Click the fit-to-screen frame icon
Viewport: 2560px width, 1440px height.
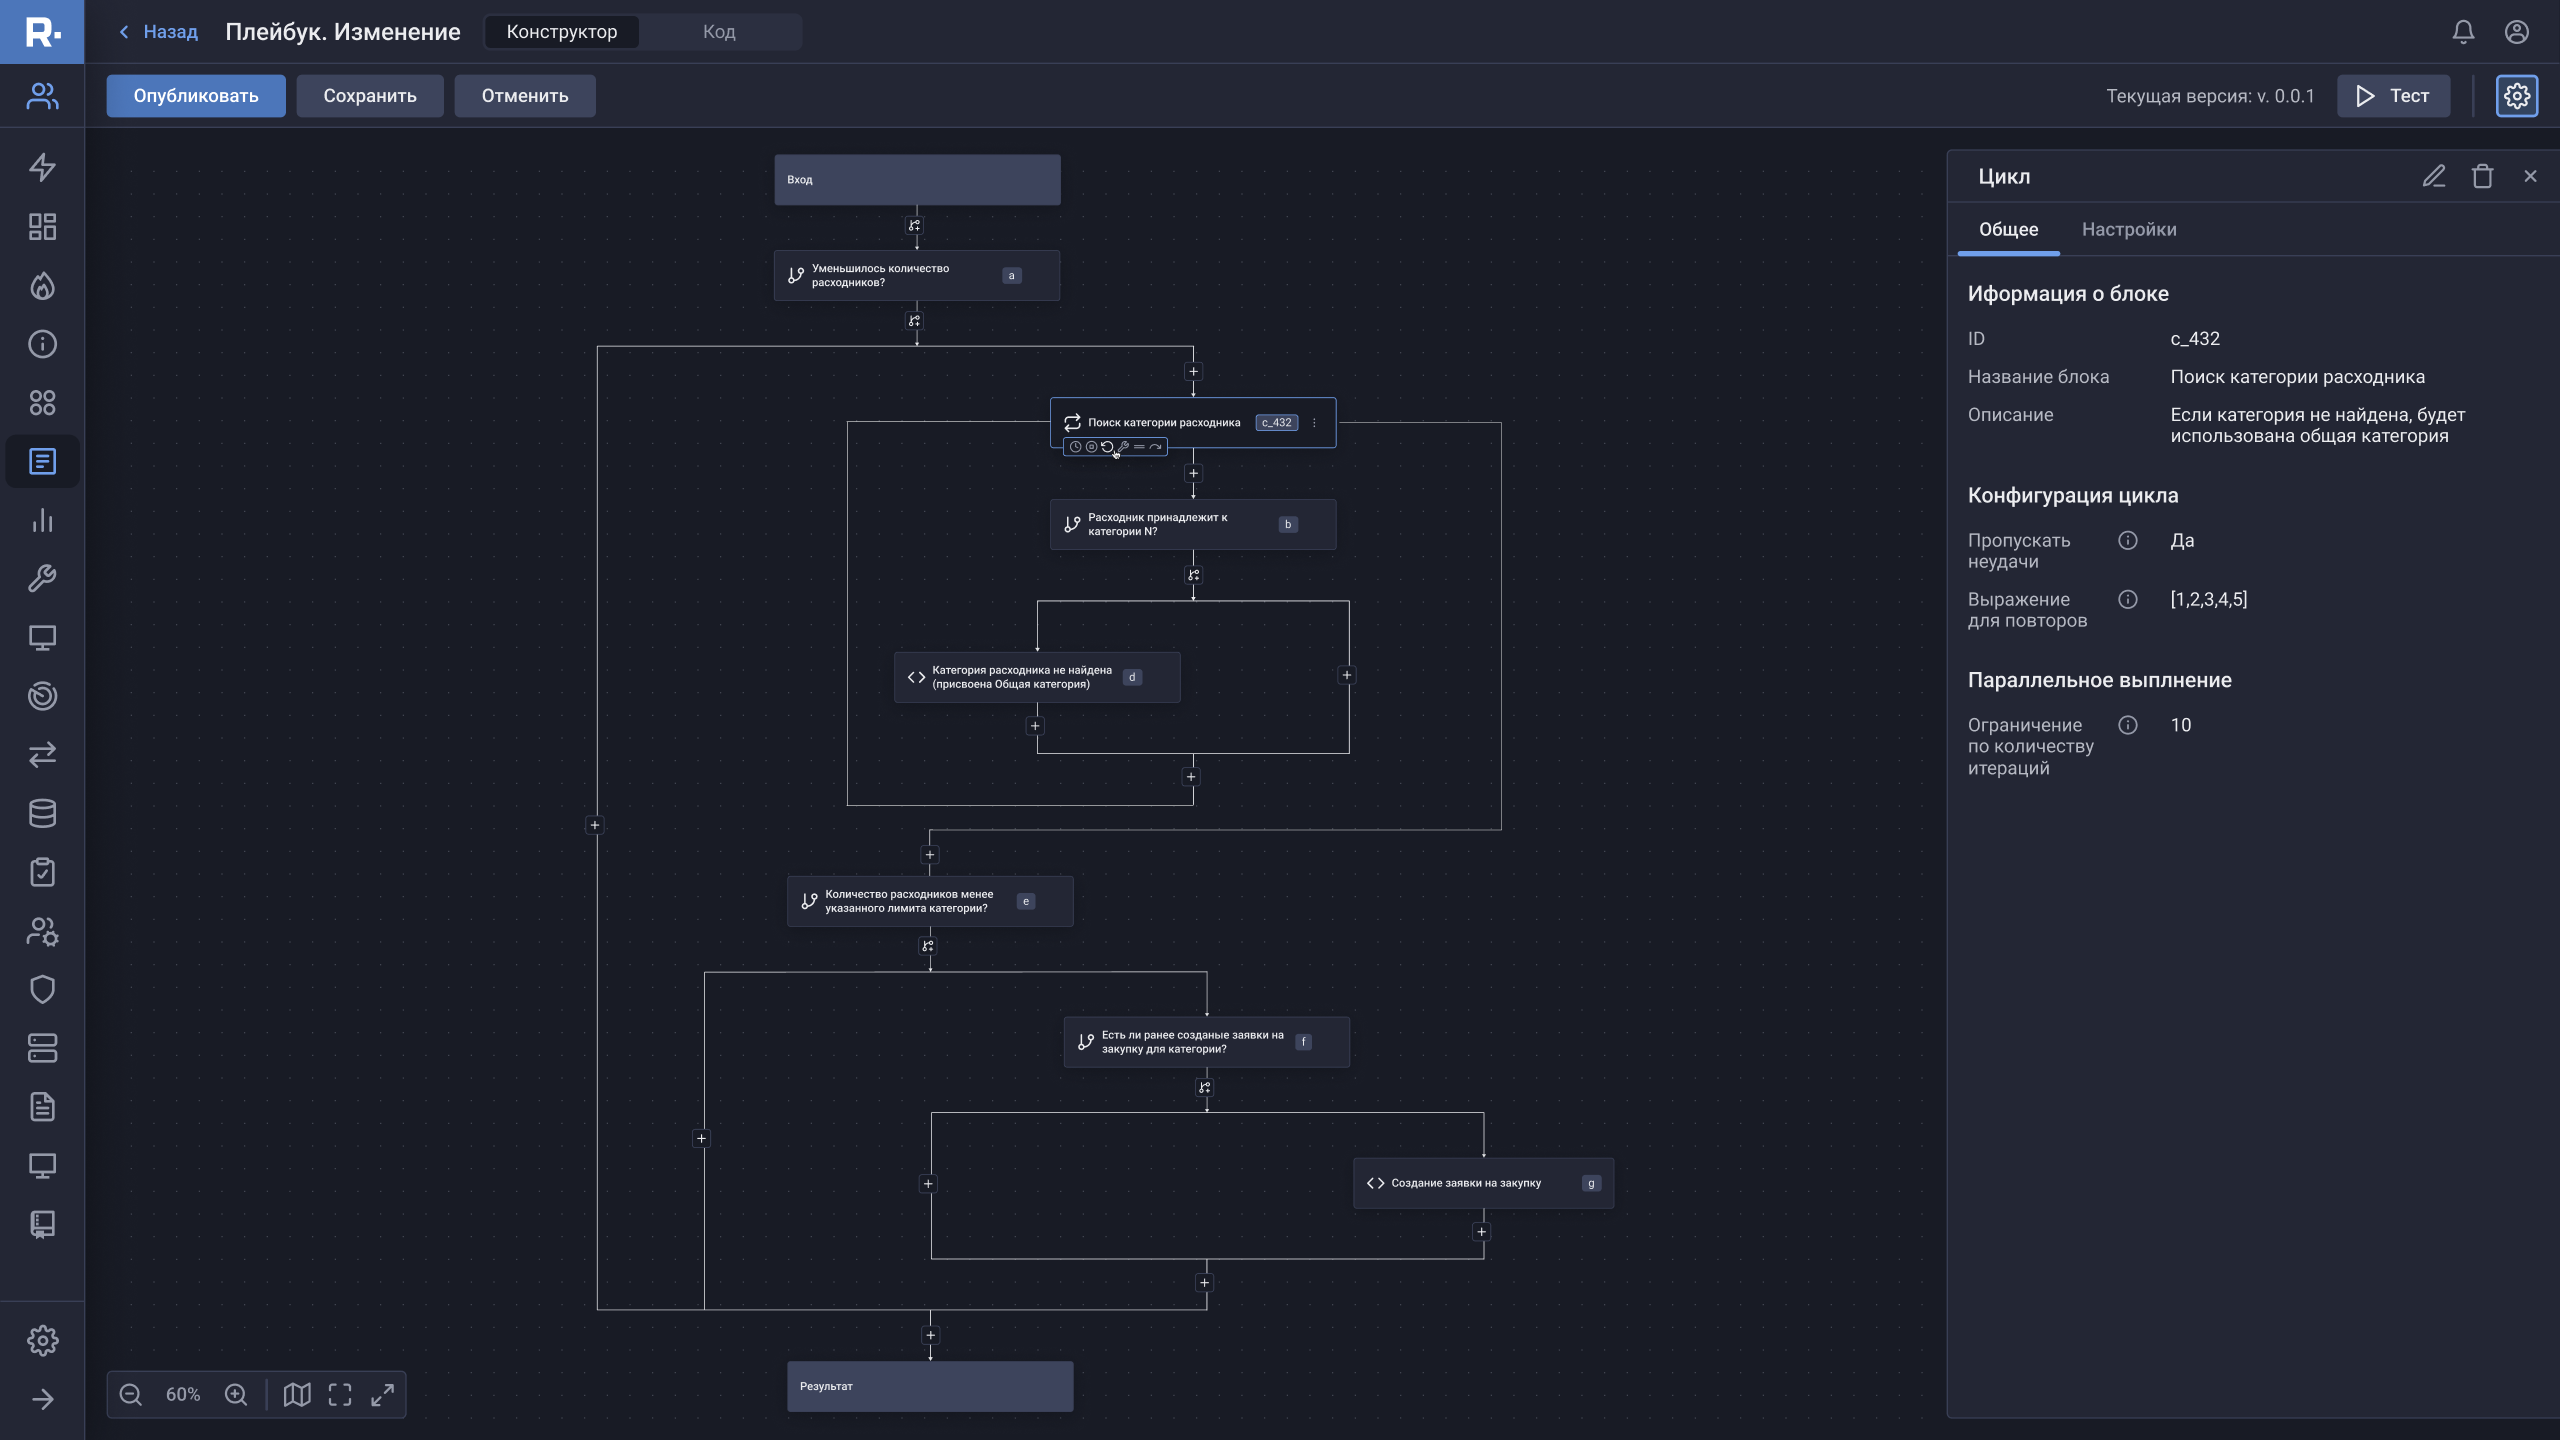340,1395
